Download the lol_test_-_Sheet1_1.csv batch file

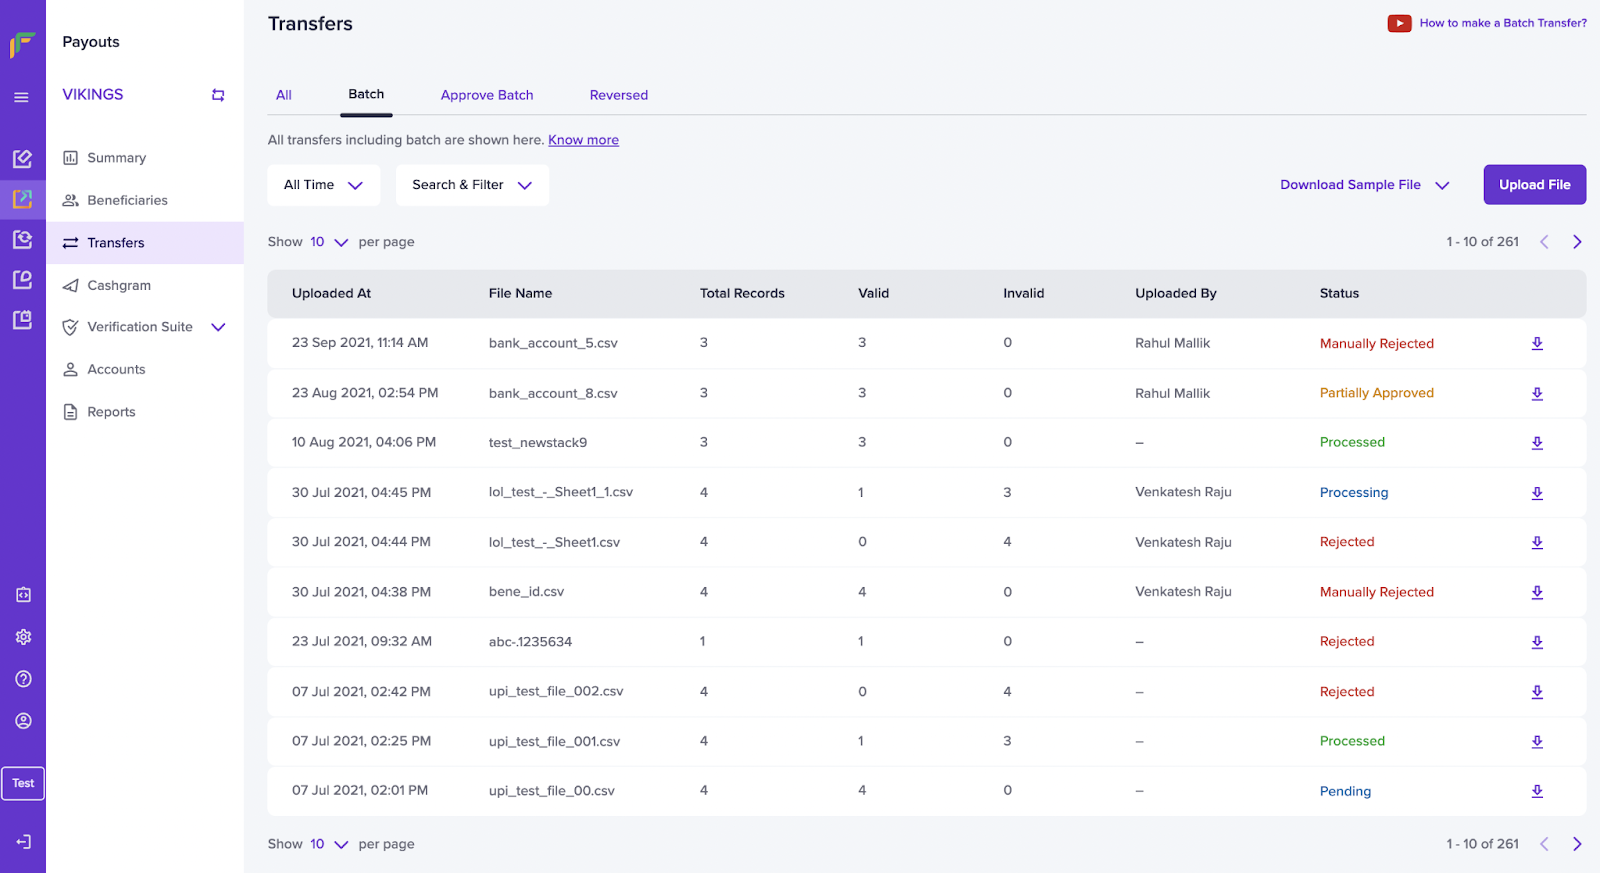(x=1537, y=492)
